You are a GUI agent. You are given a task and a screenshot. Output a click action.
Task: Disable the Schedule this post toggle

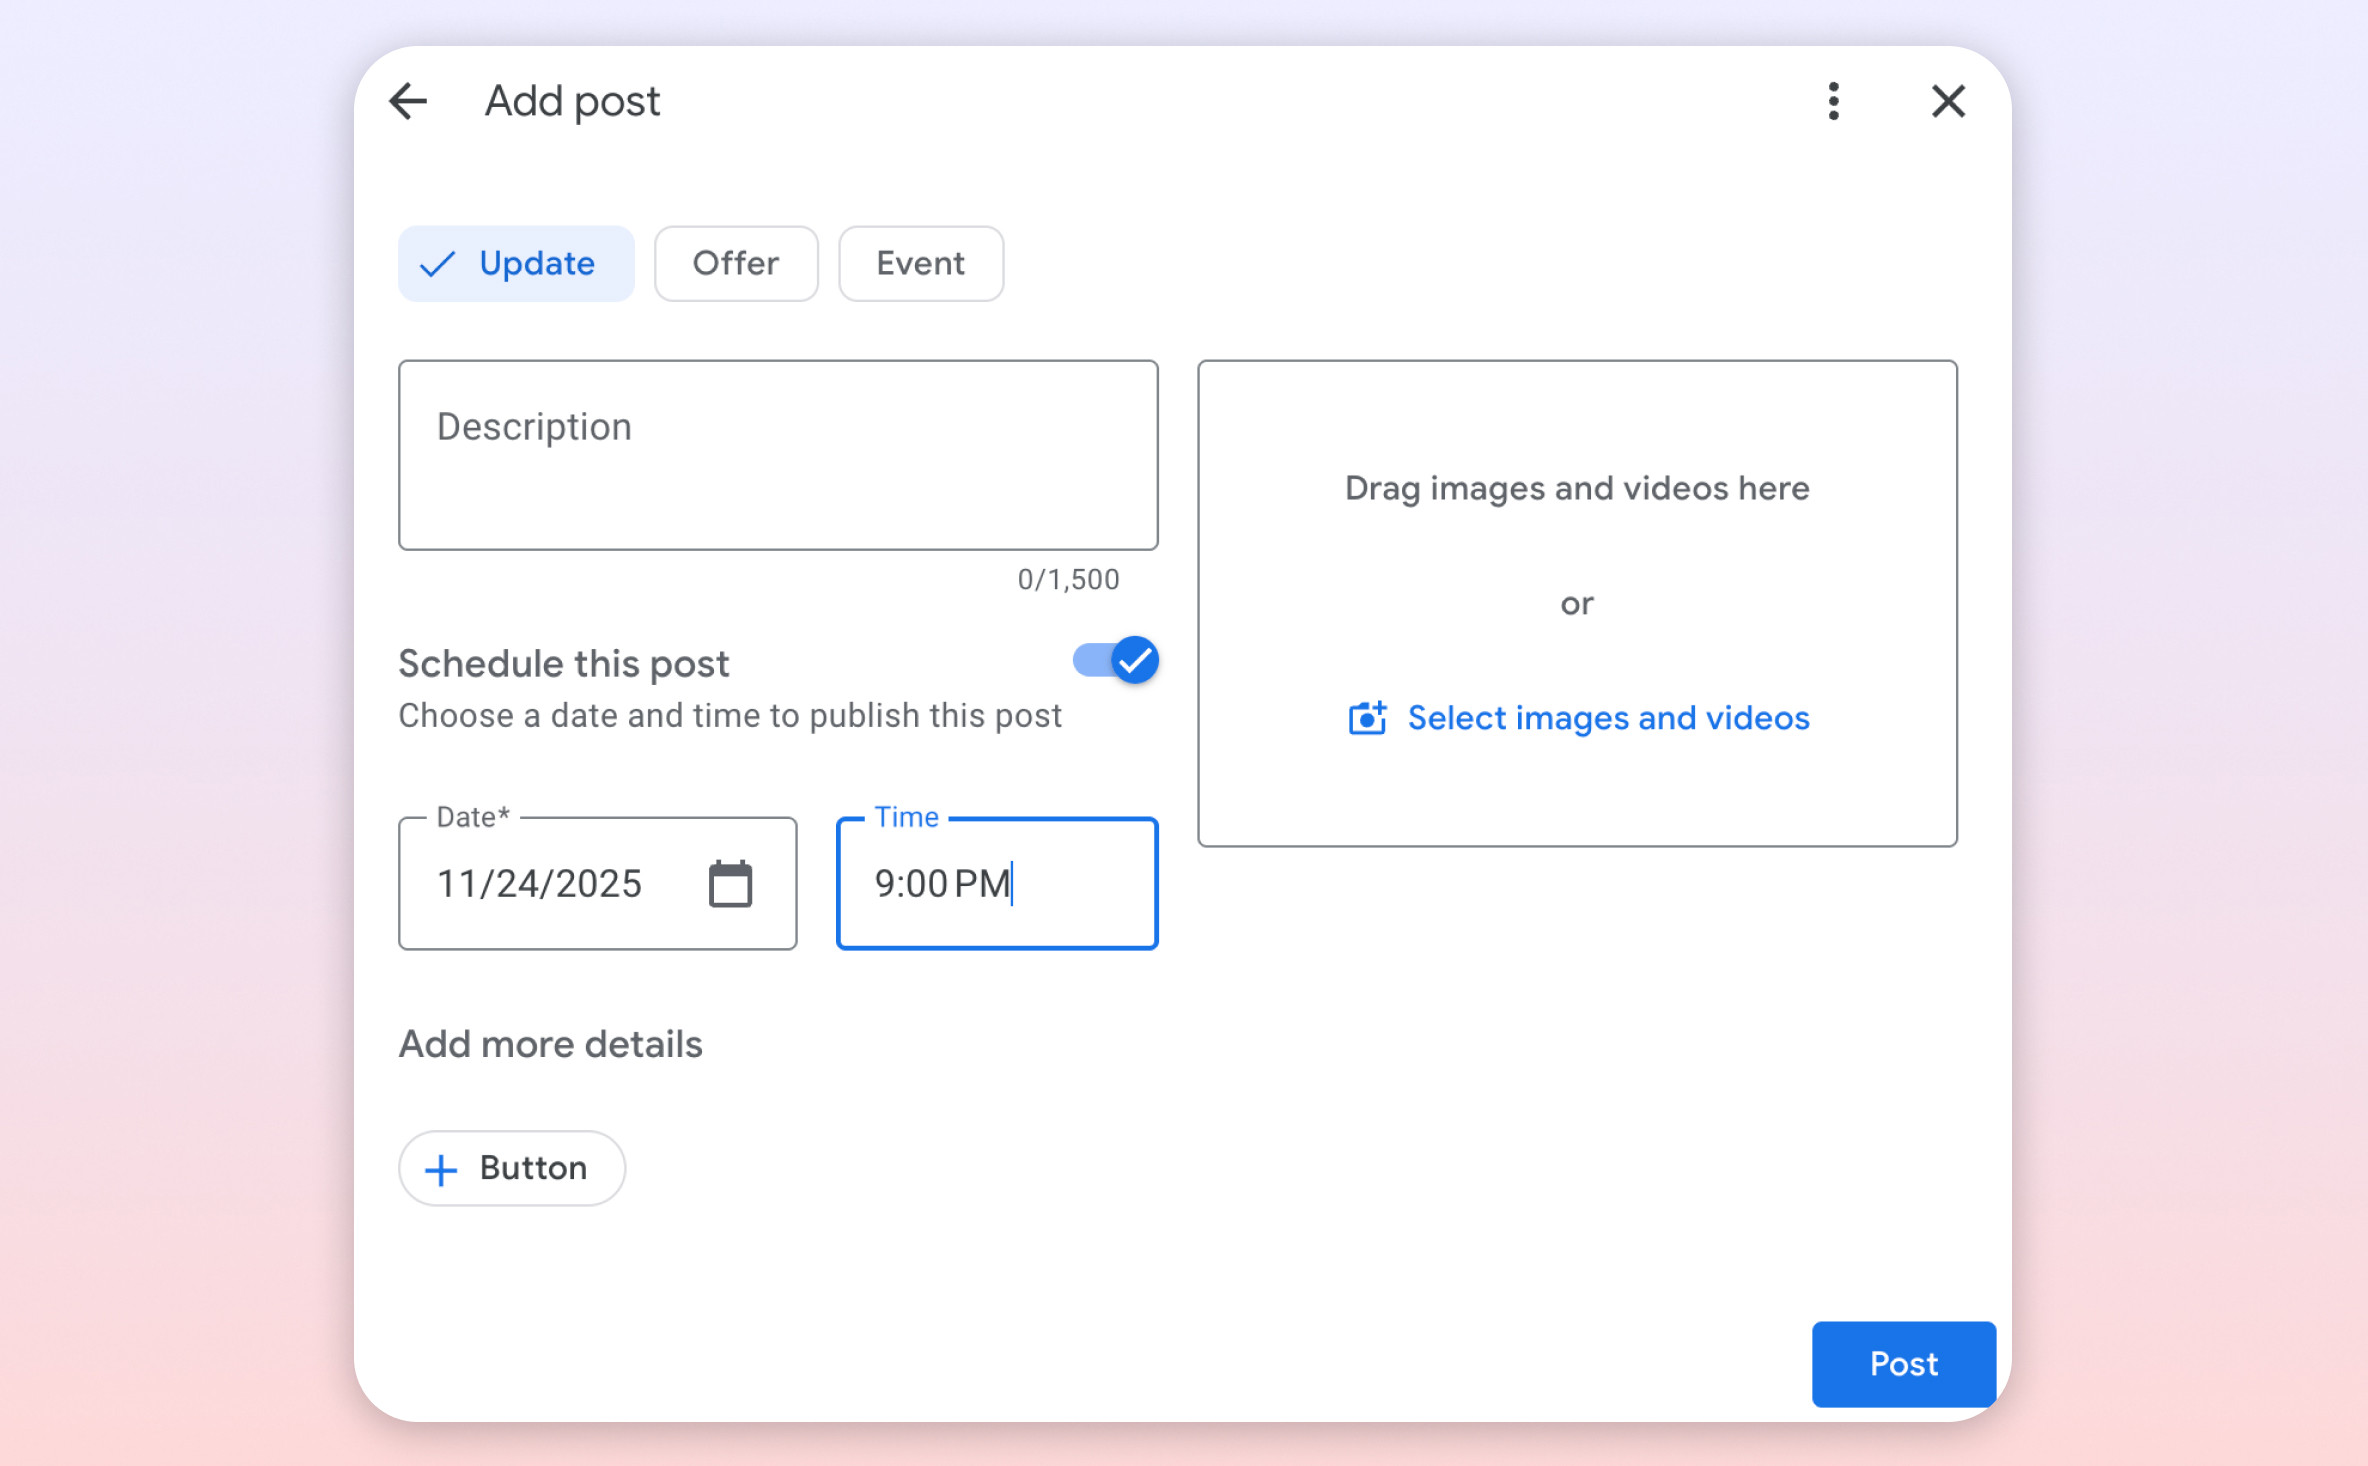[x=1115, y=660]
